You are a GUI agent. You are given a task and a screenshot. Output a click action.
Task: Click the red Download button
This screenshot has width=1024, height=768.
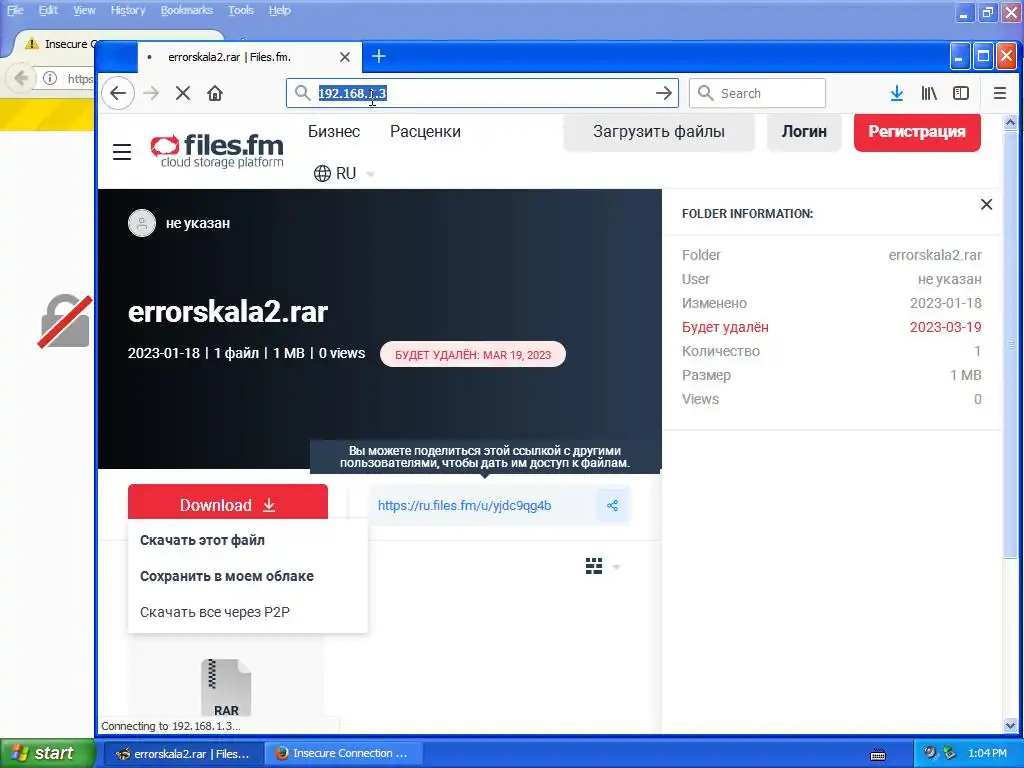tap(228, 503)
